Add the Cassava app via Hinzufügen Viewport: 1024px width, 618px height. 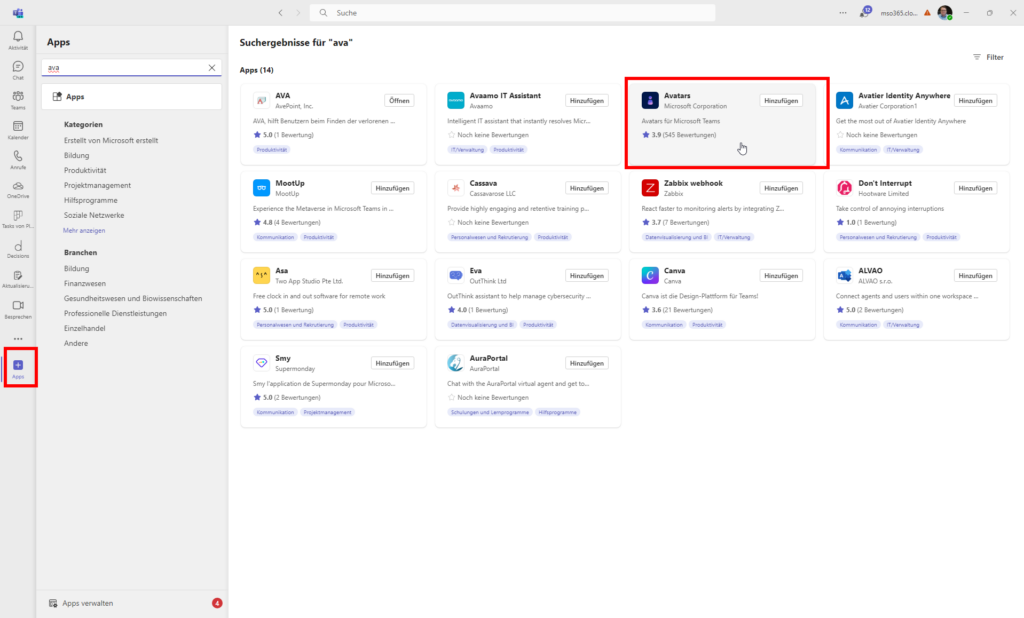click(586, 188)
